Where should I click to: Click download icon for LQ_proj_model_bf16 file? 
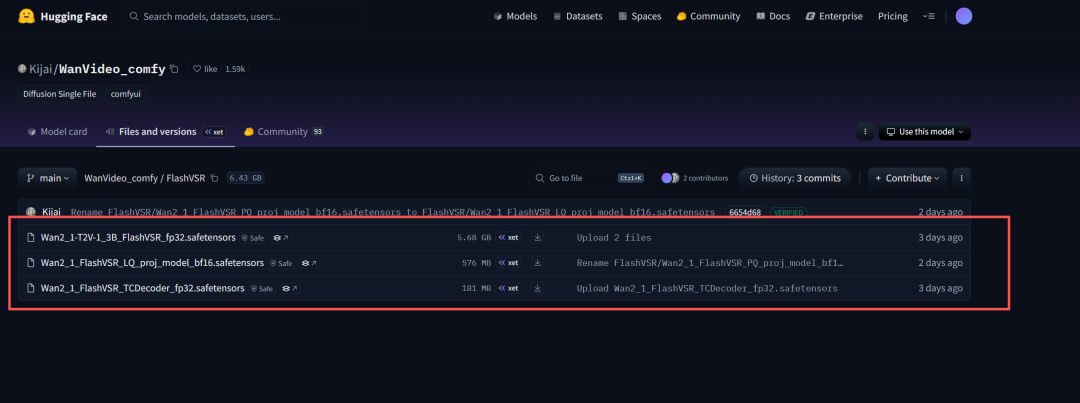tap(537, 263)
